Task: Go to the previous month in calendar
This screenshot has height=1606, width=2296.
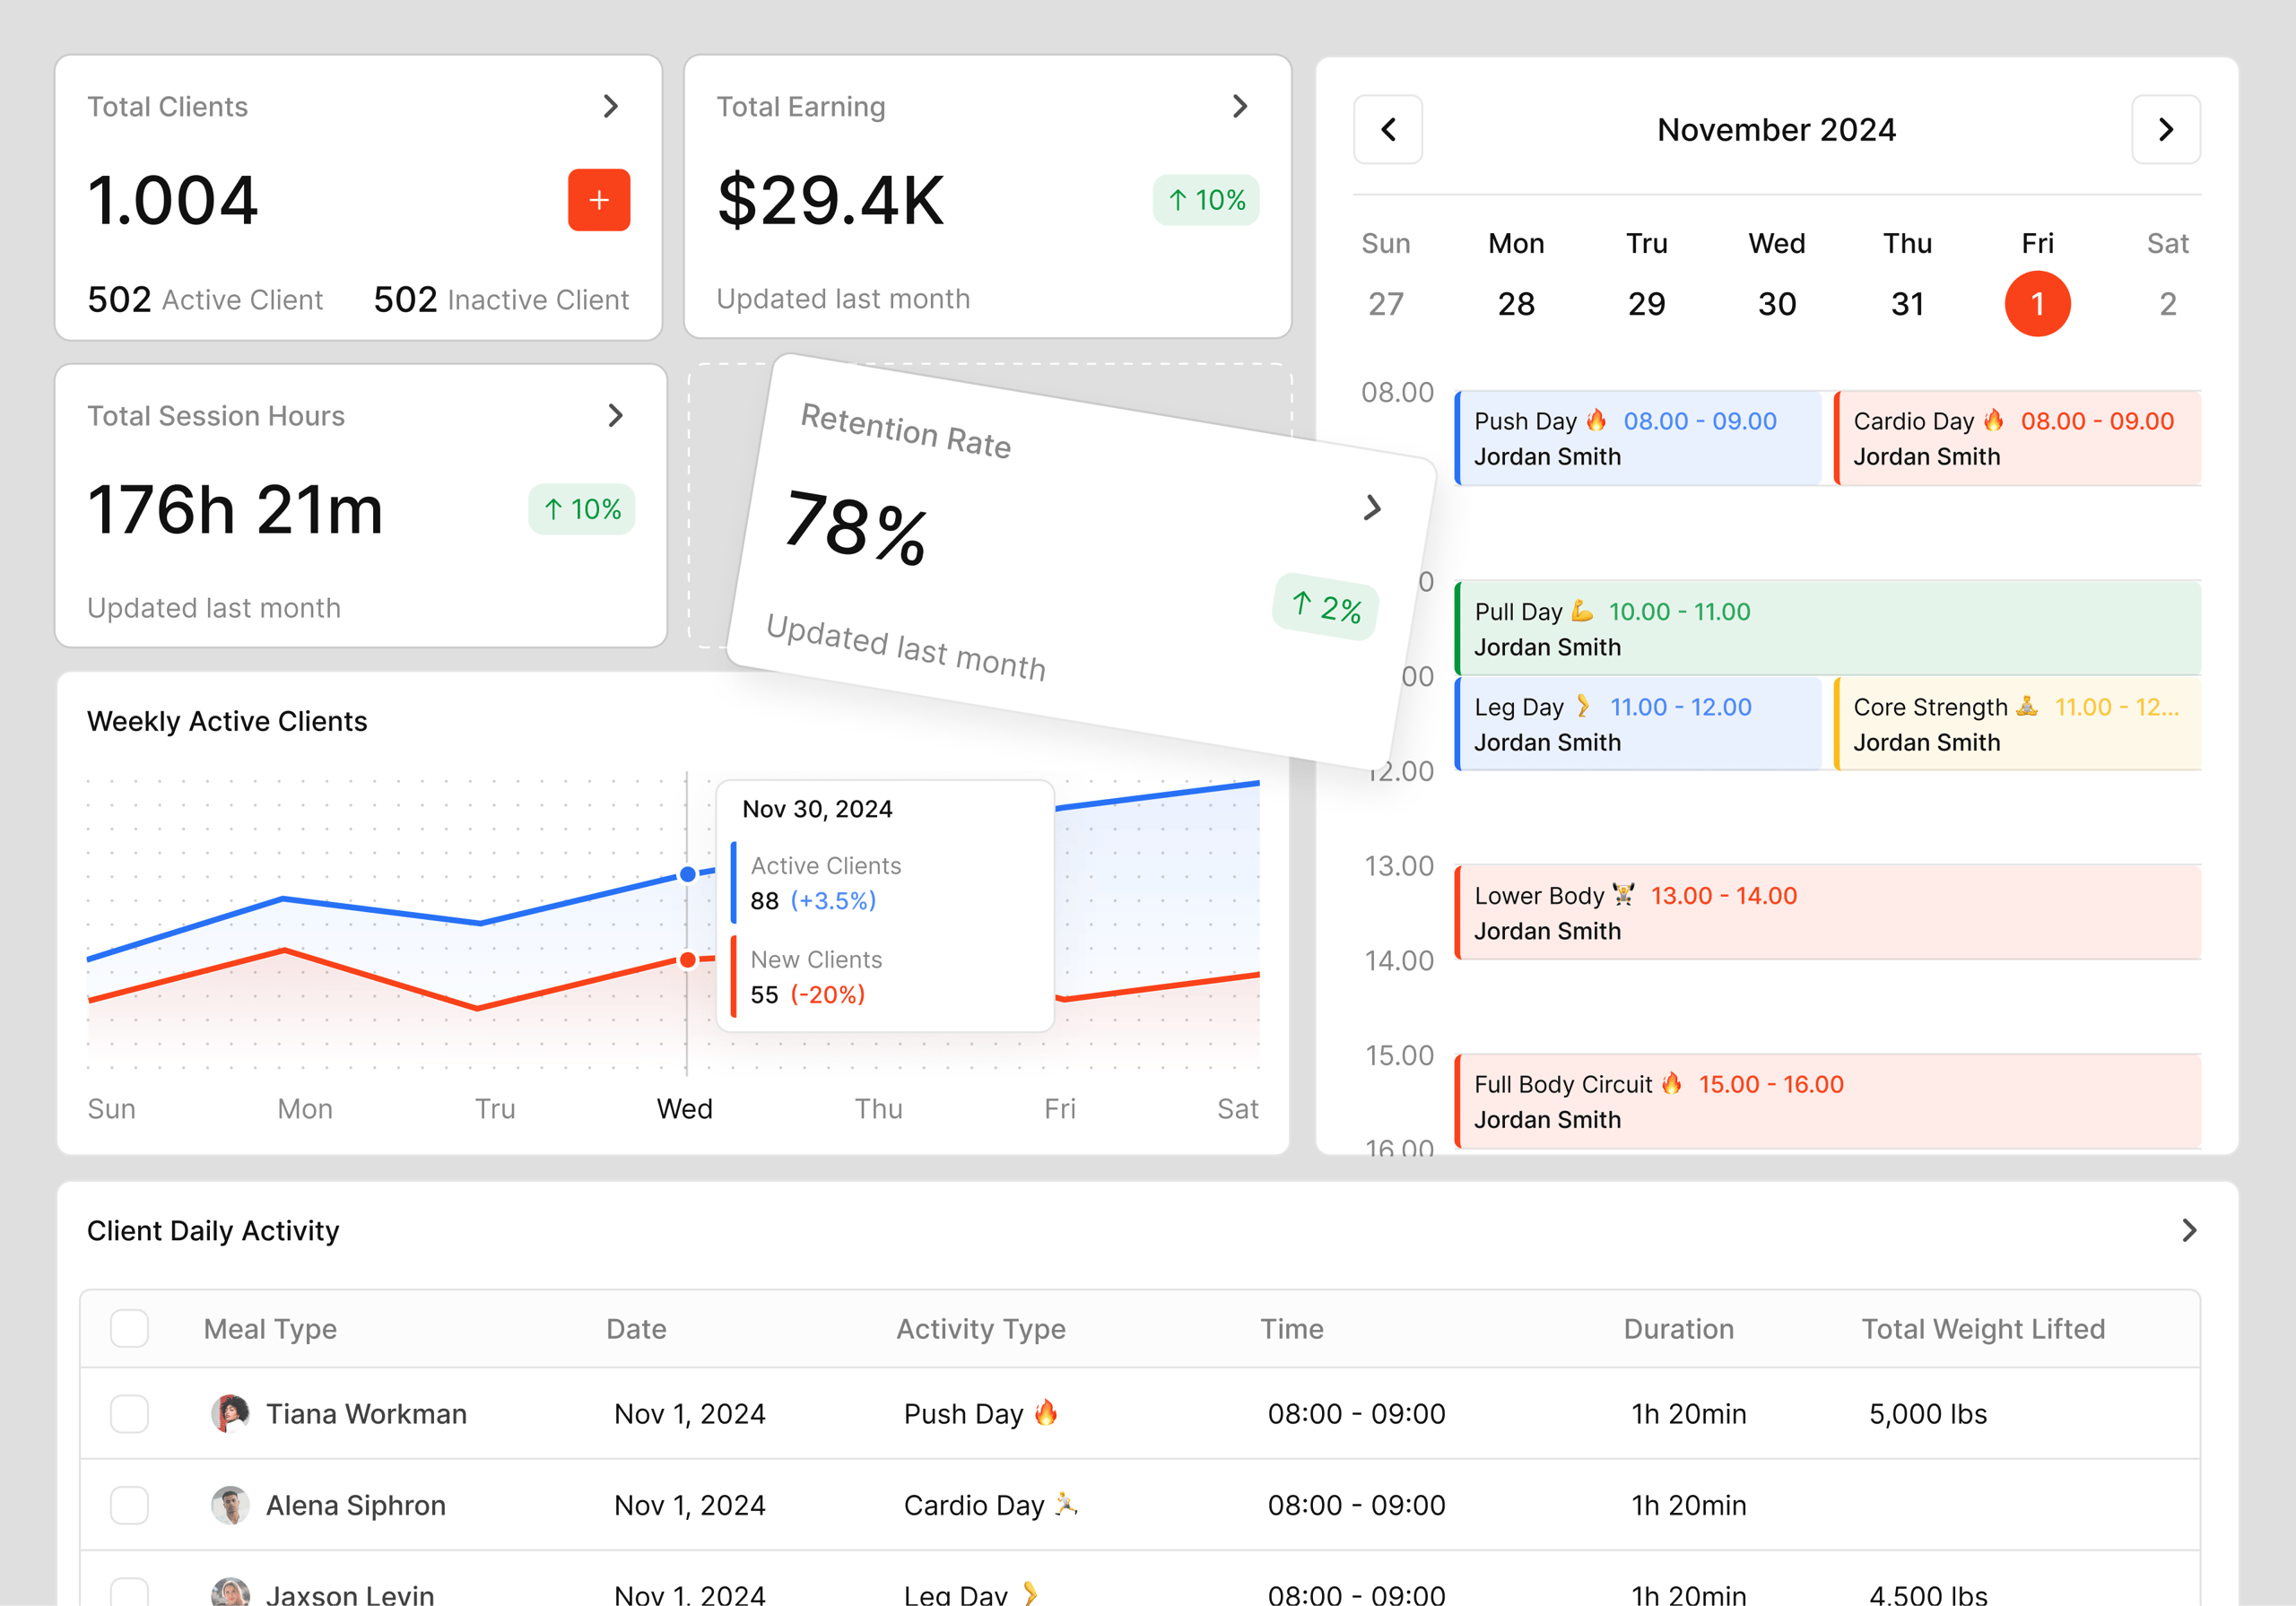Action: click(x=1388, y=129)
